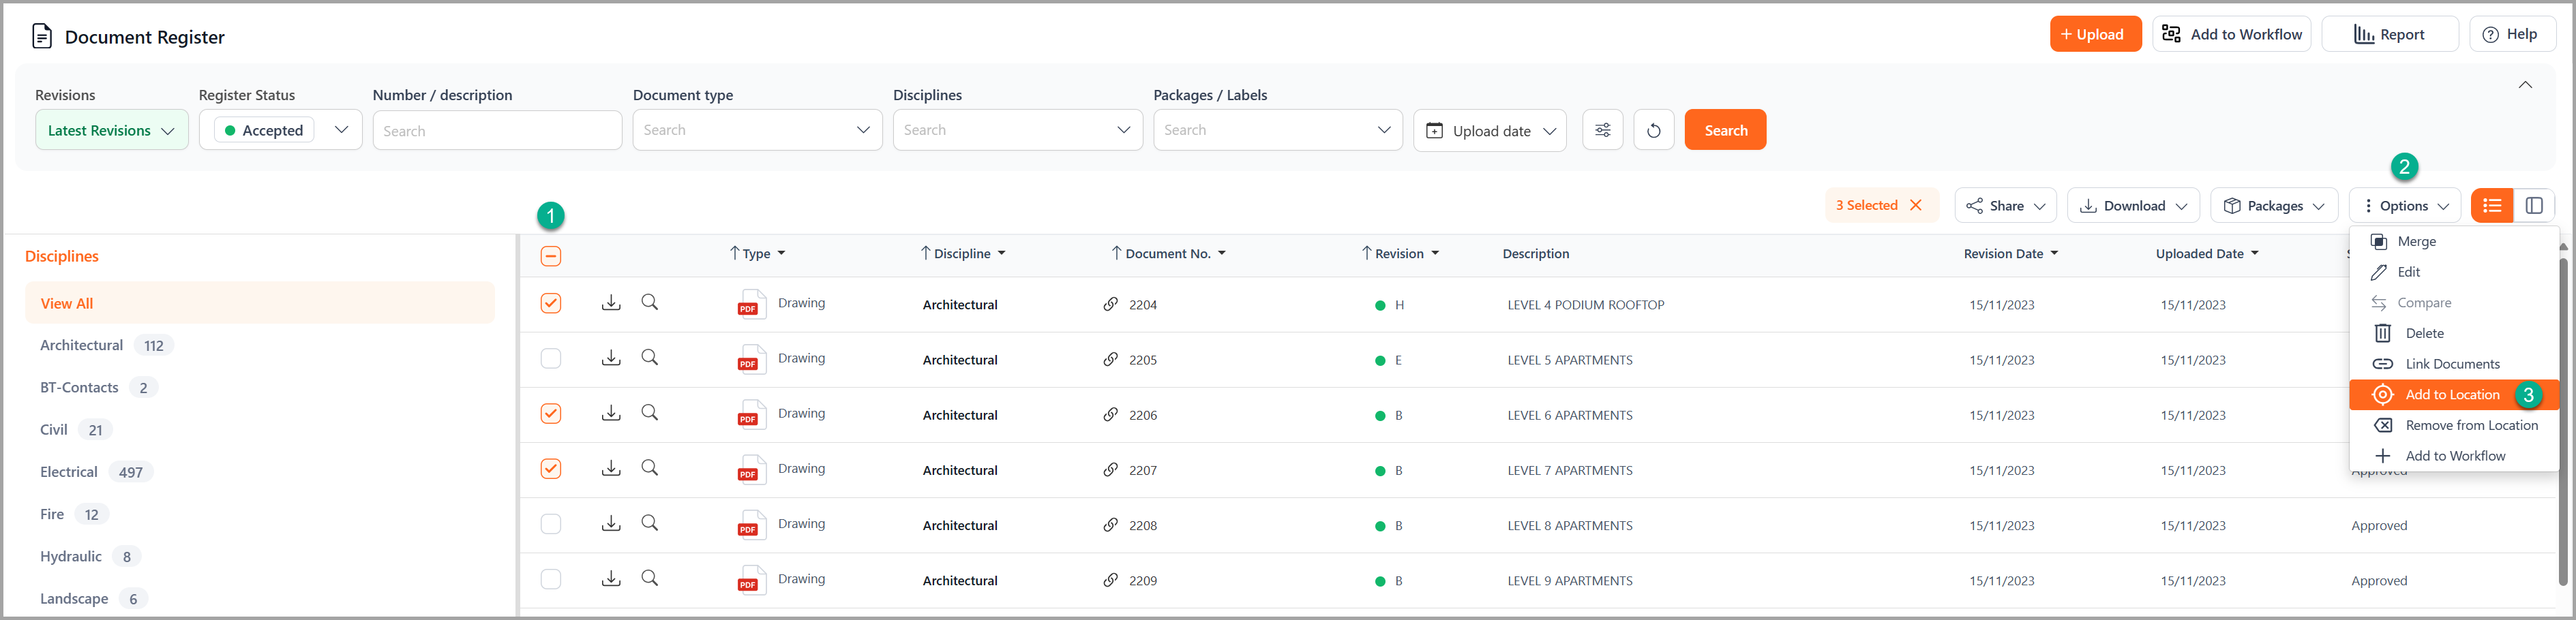Check the row 2209 checkbox
The image size is (2576, 620).
click(551, 578)
